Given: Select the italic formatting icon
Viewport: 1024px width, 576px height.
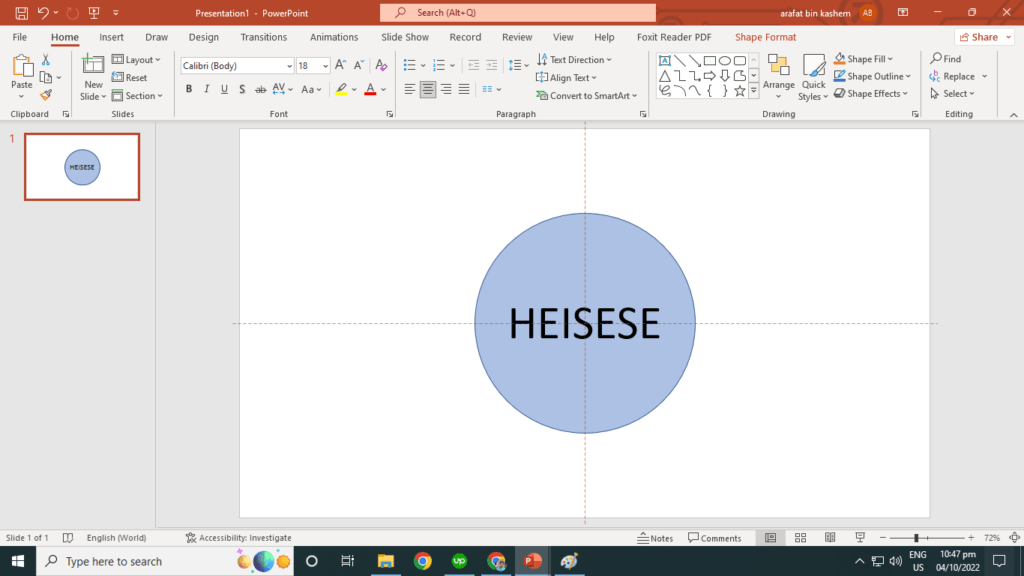Looking at the screenshot, I should [x=206, y=89].
